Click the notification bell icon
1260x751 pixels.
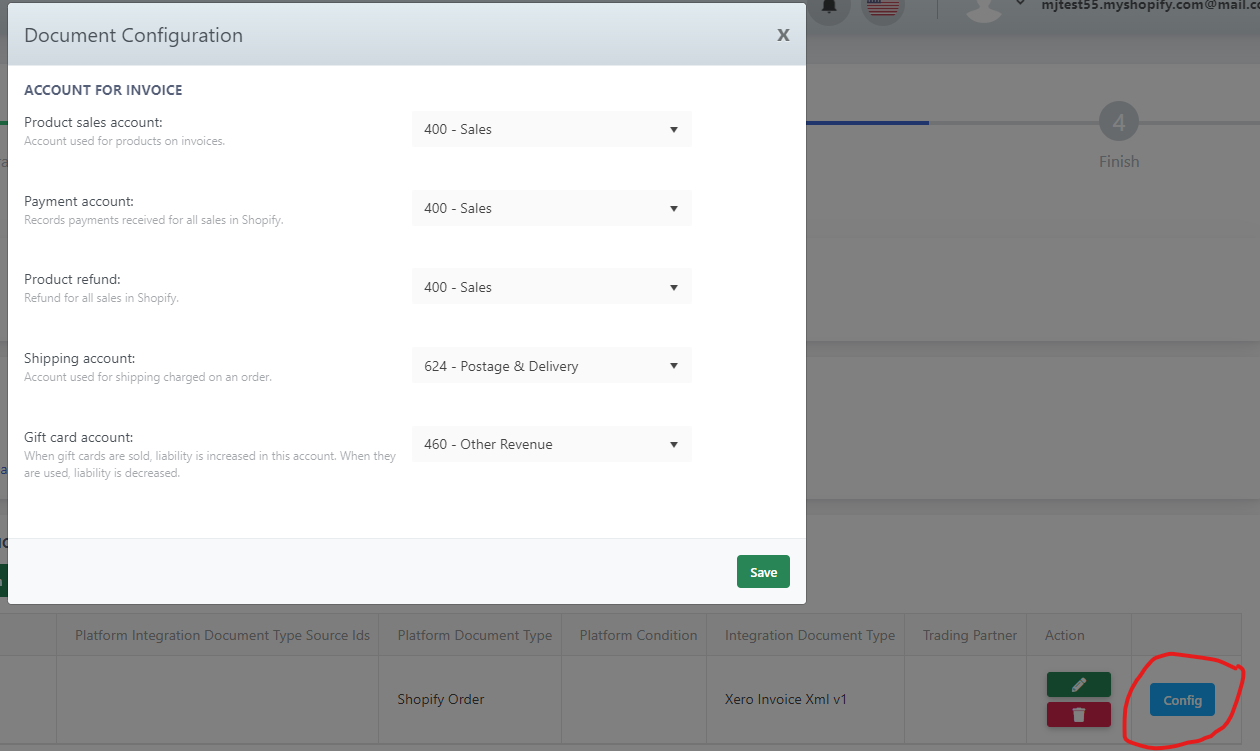[x=829, y=6]
